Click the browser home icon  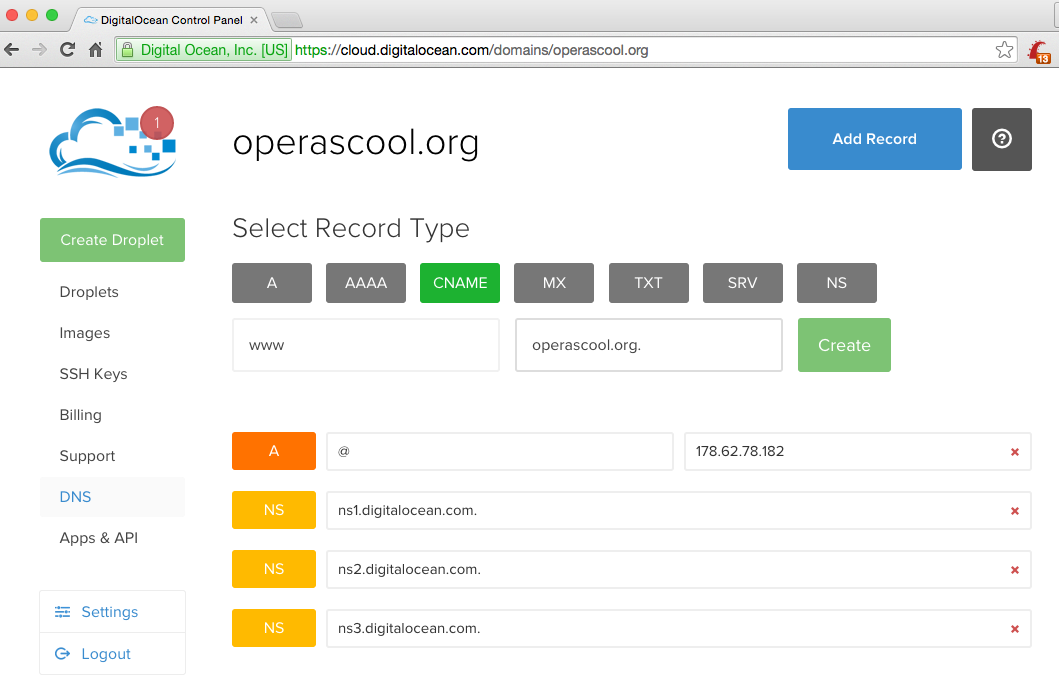[95, 49]
